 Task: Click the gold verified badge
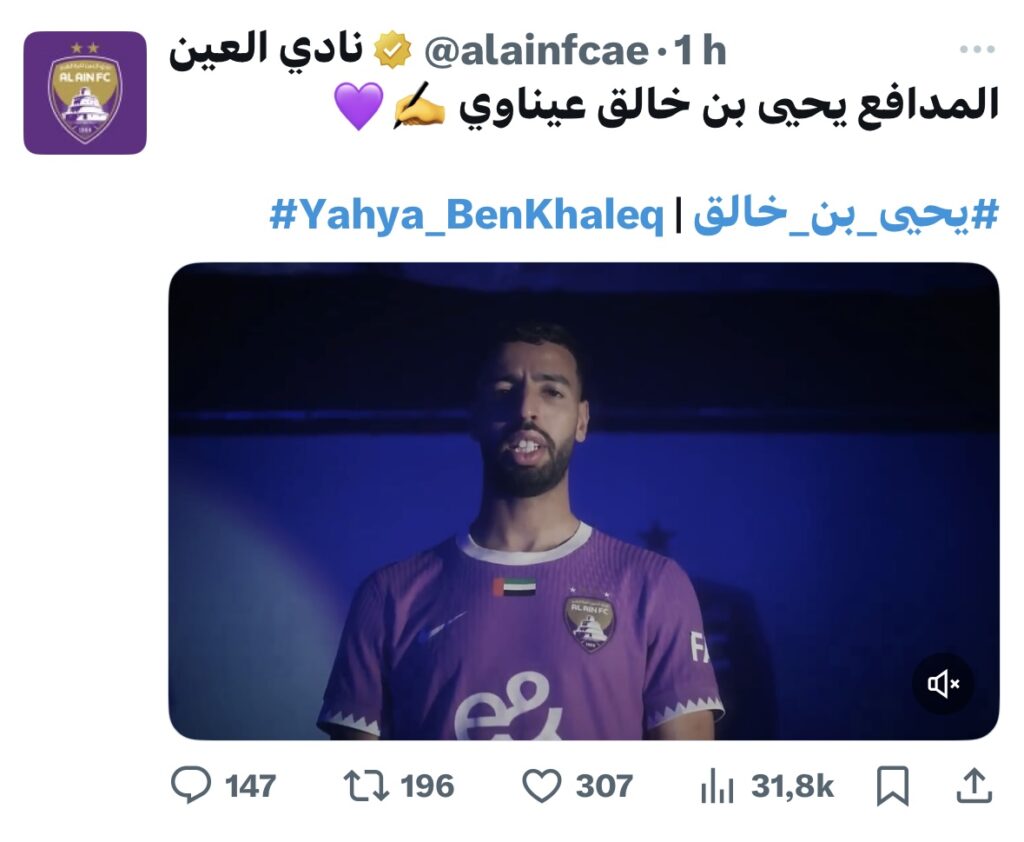pyautogui.click(x=392, y=52)
